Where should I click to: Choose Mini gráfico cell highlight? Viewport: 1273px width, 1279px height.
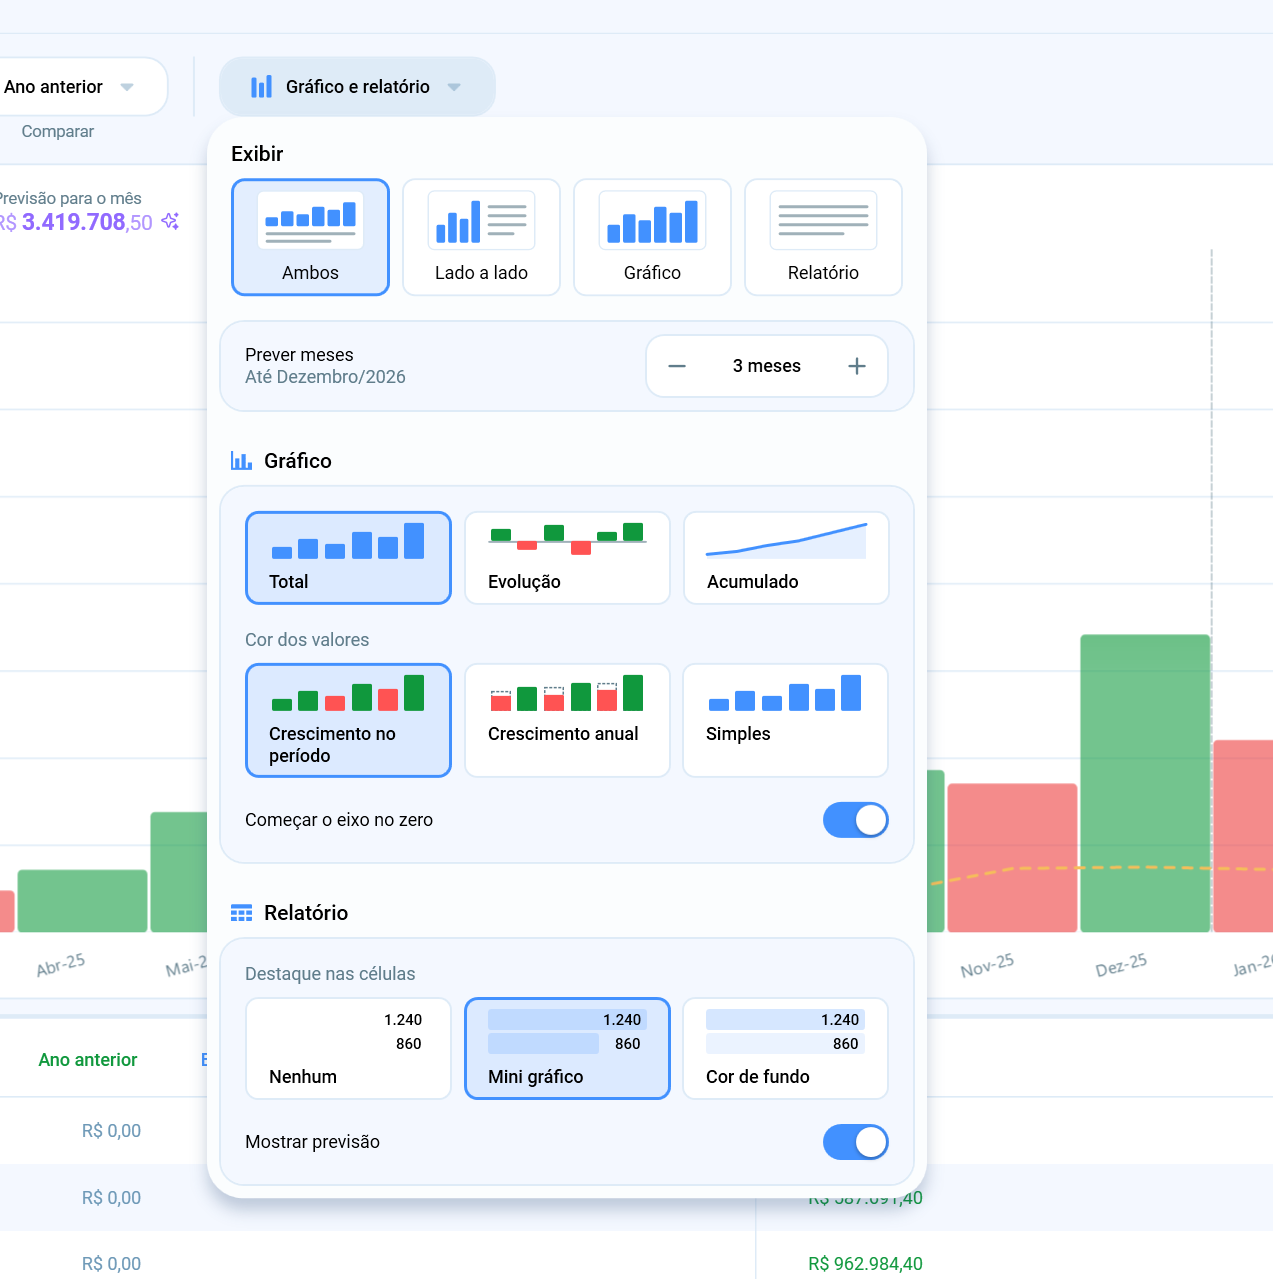[x=567, y=1048]
